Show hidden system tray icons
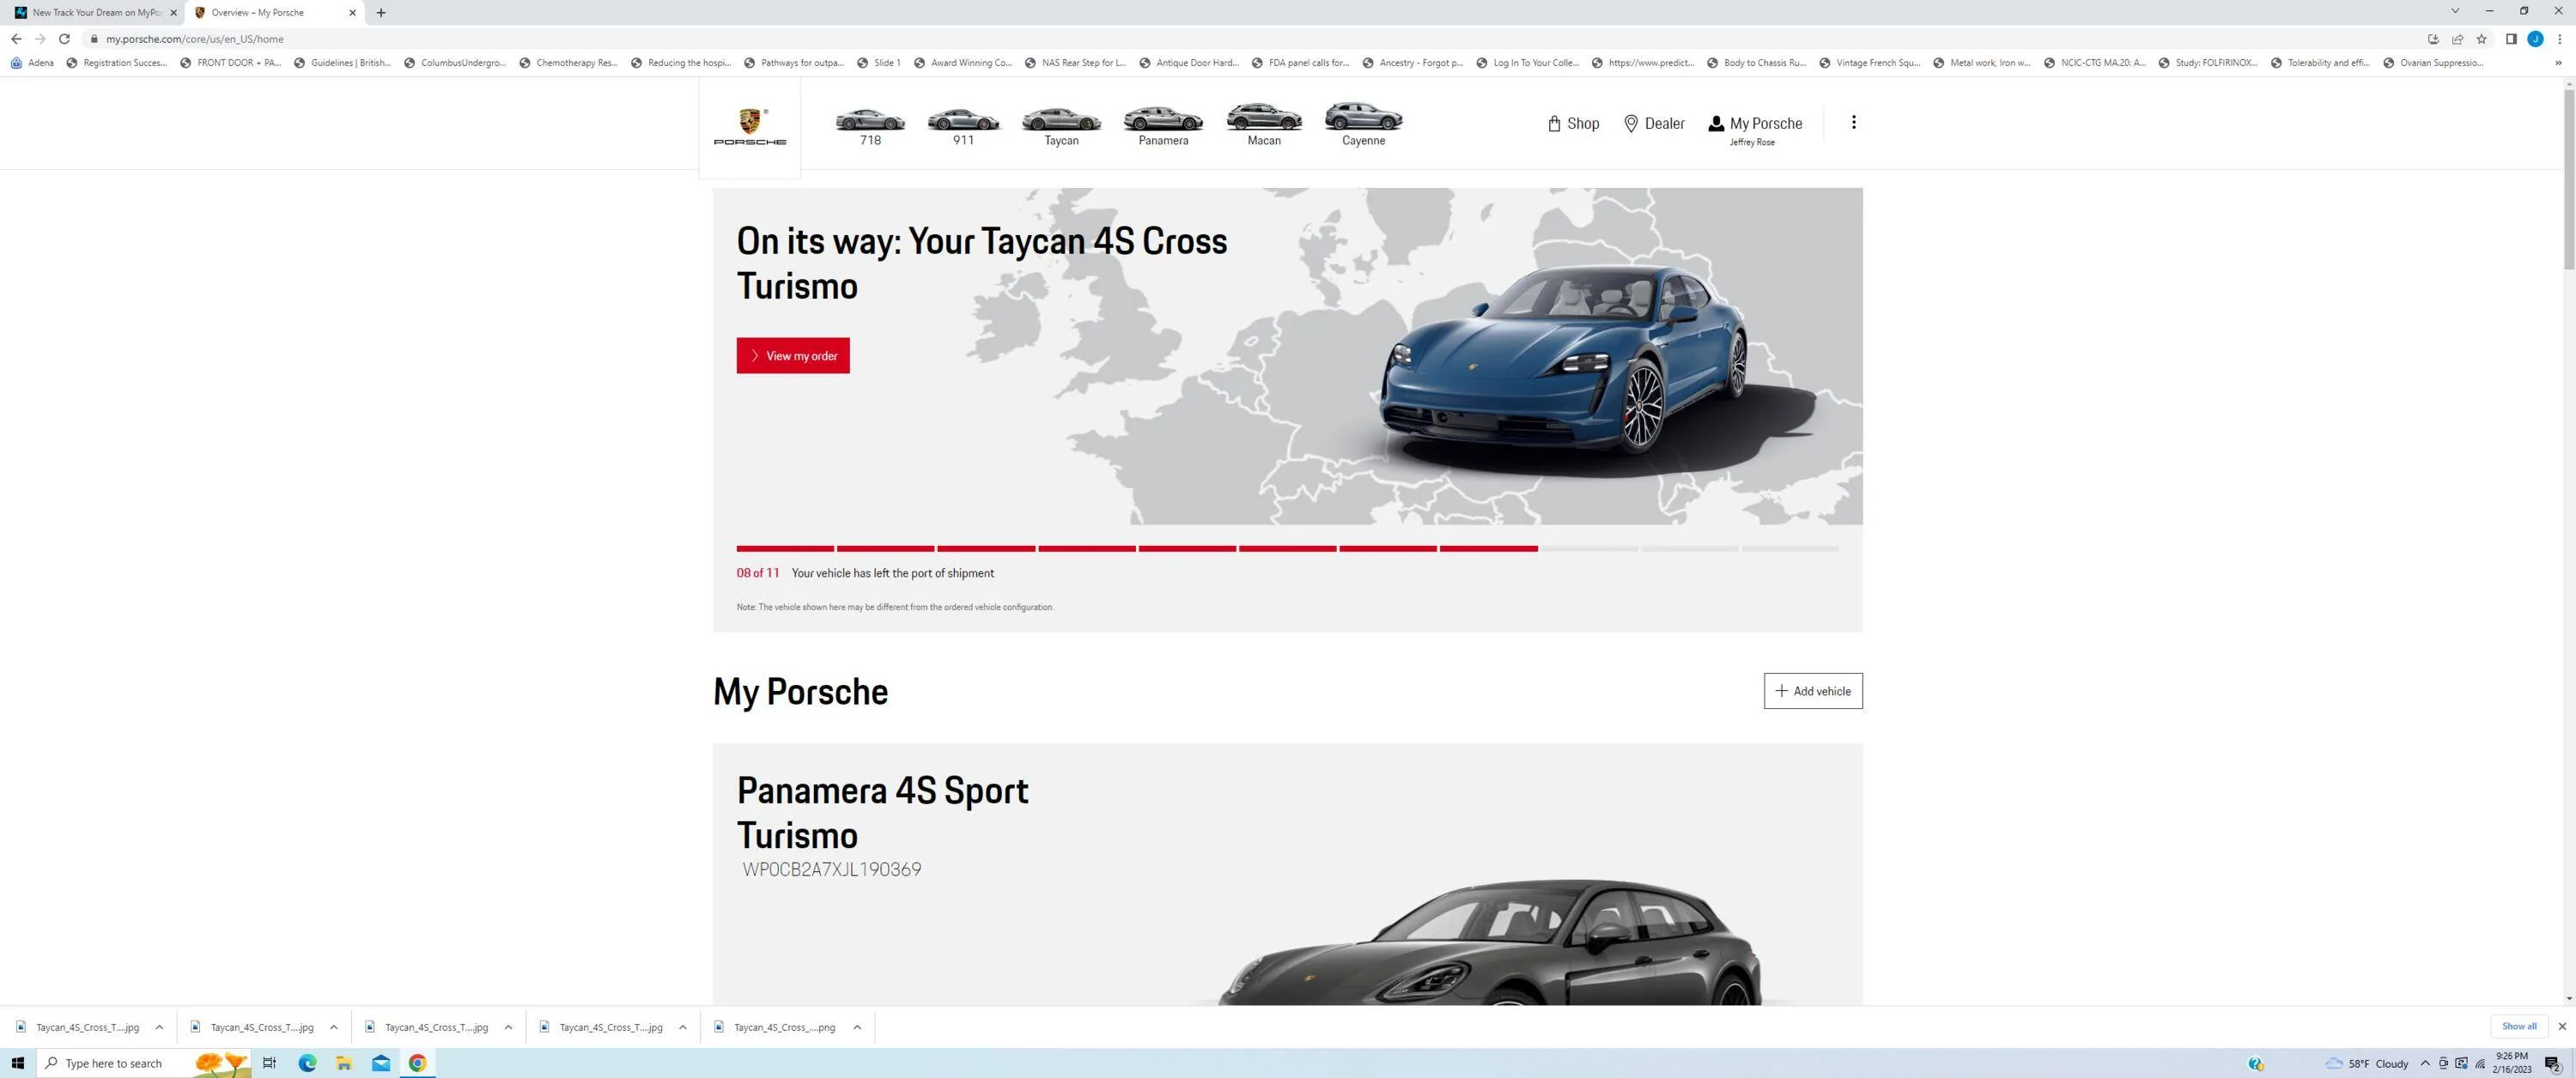2576x1078 pixels. [2424, 1063]
